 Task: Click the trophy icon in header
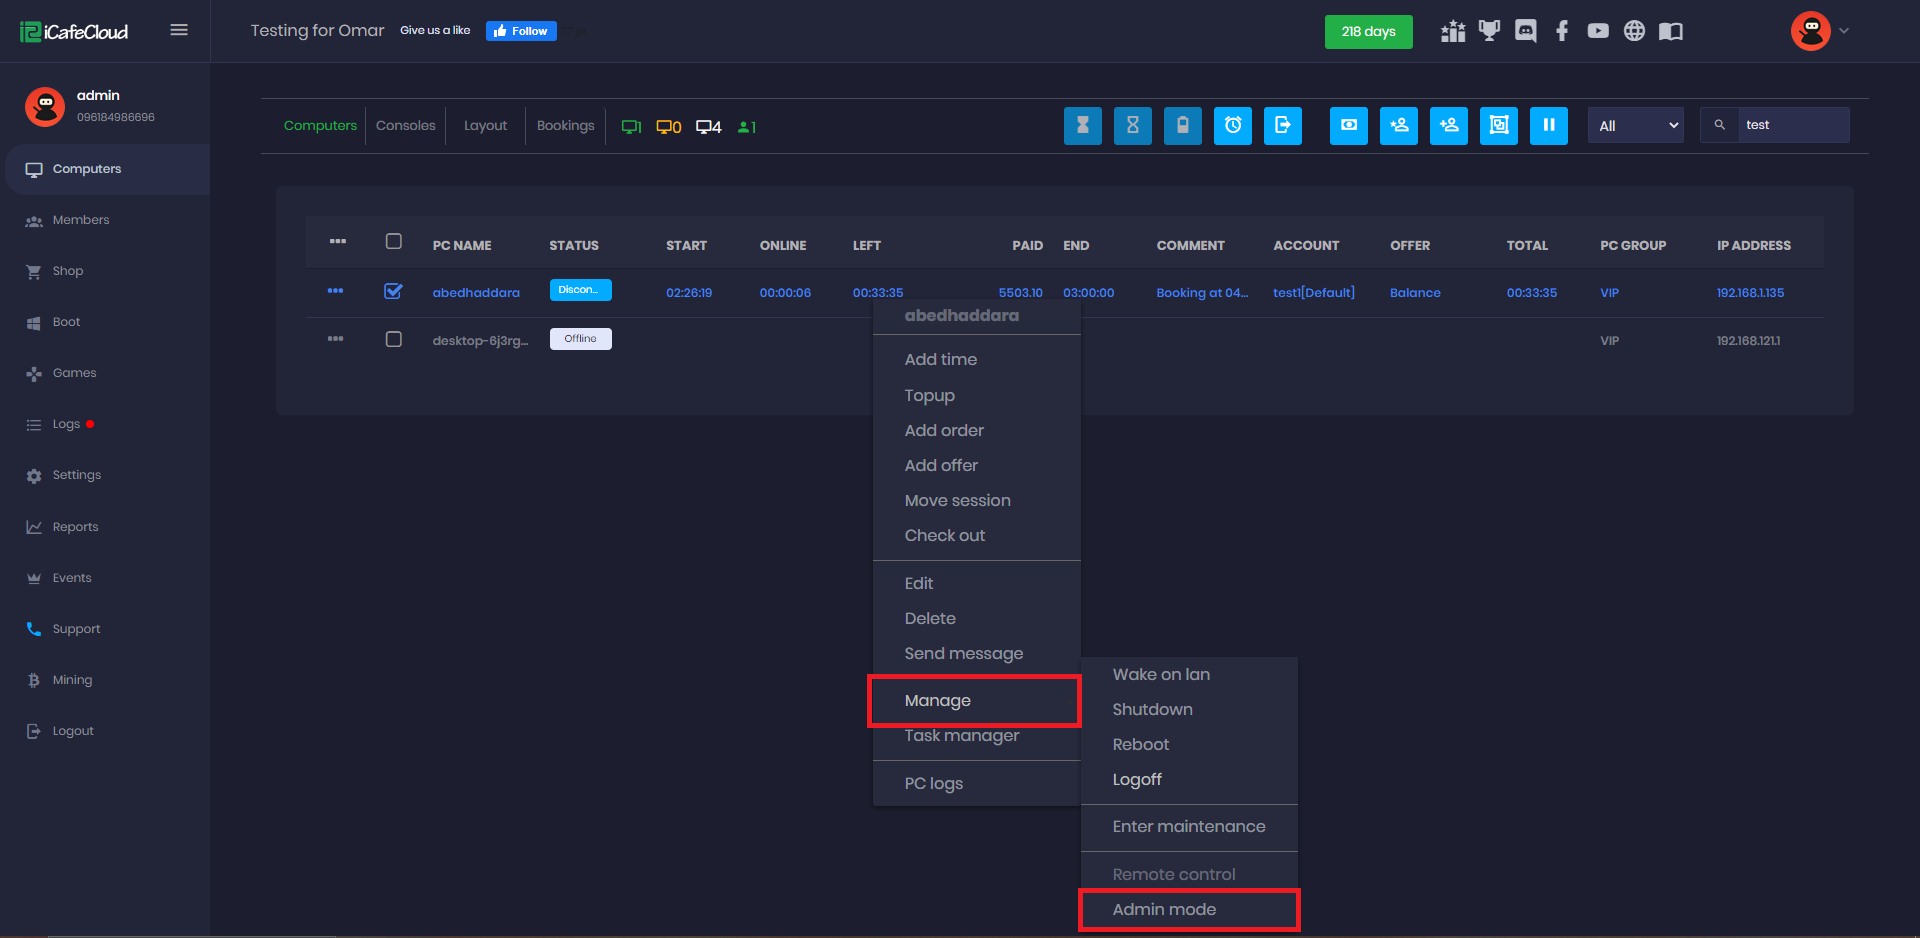click(1489, 31)
